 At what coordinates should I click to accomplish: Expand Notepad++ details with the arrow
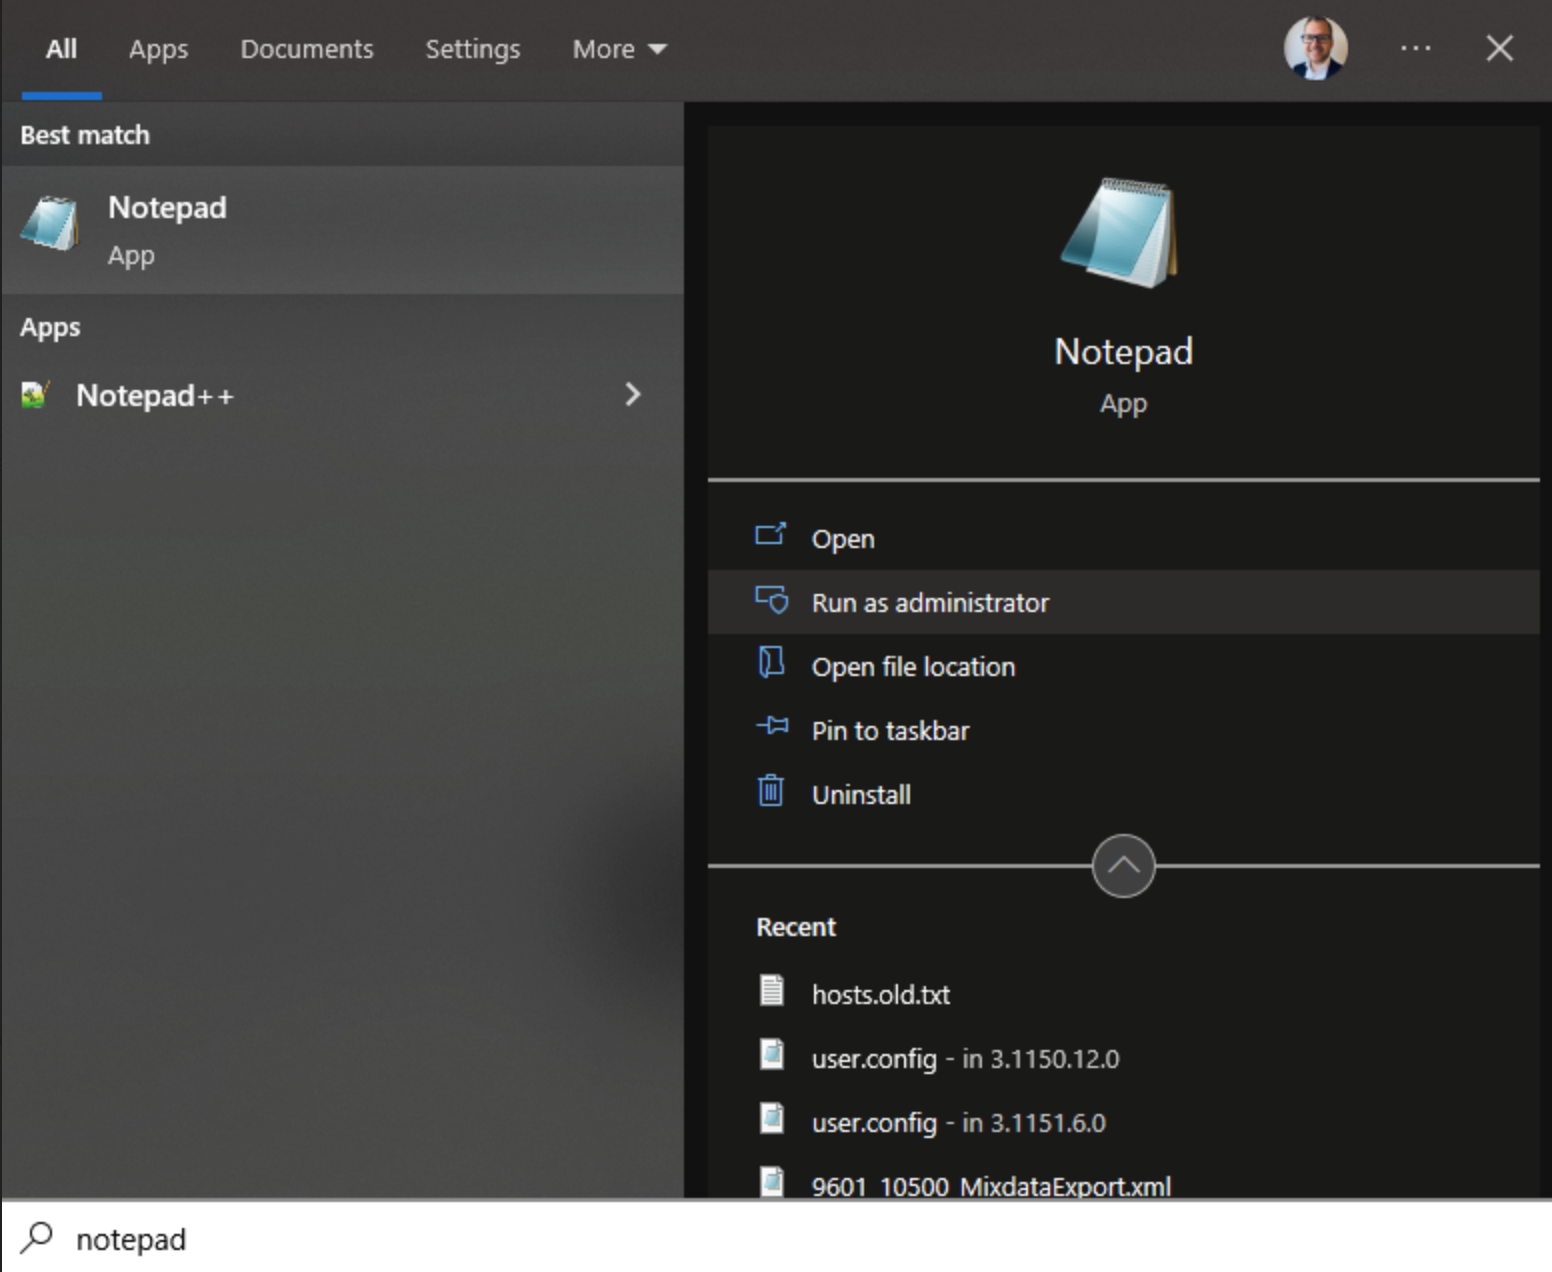click(632, 394)
